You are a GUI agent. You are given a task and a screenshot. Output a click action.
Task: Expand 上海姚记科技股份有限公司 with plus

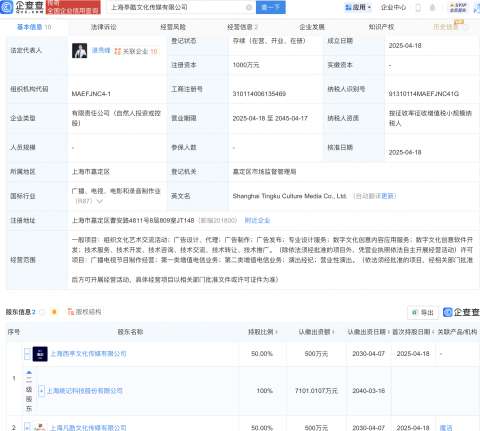41,391
